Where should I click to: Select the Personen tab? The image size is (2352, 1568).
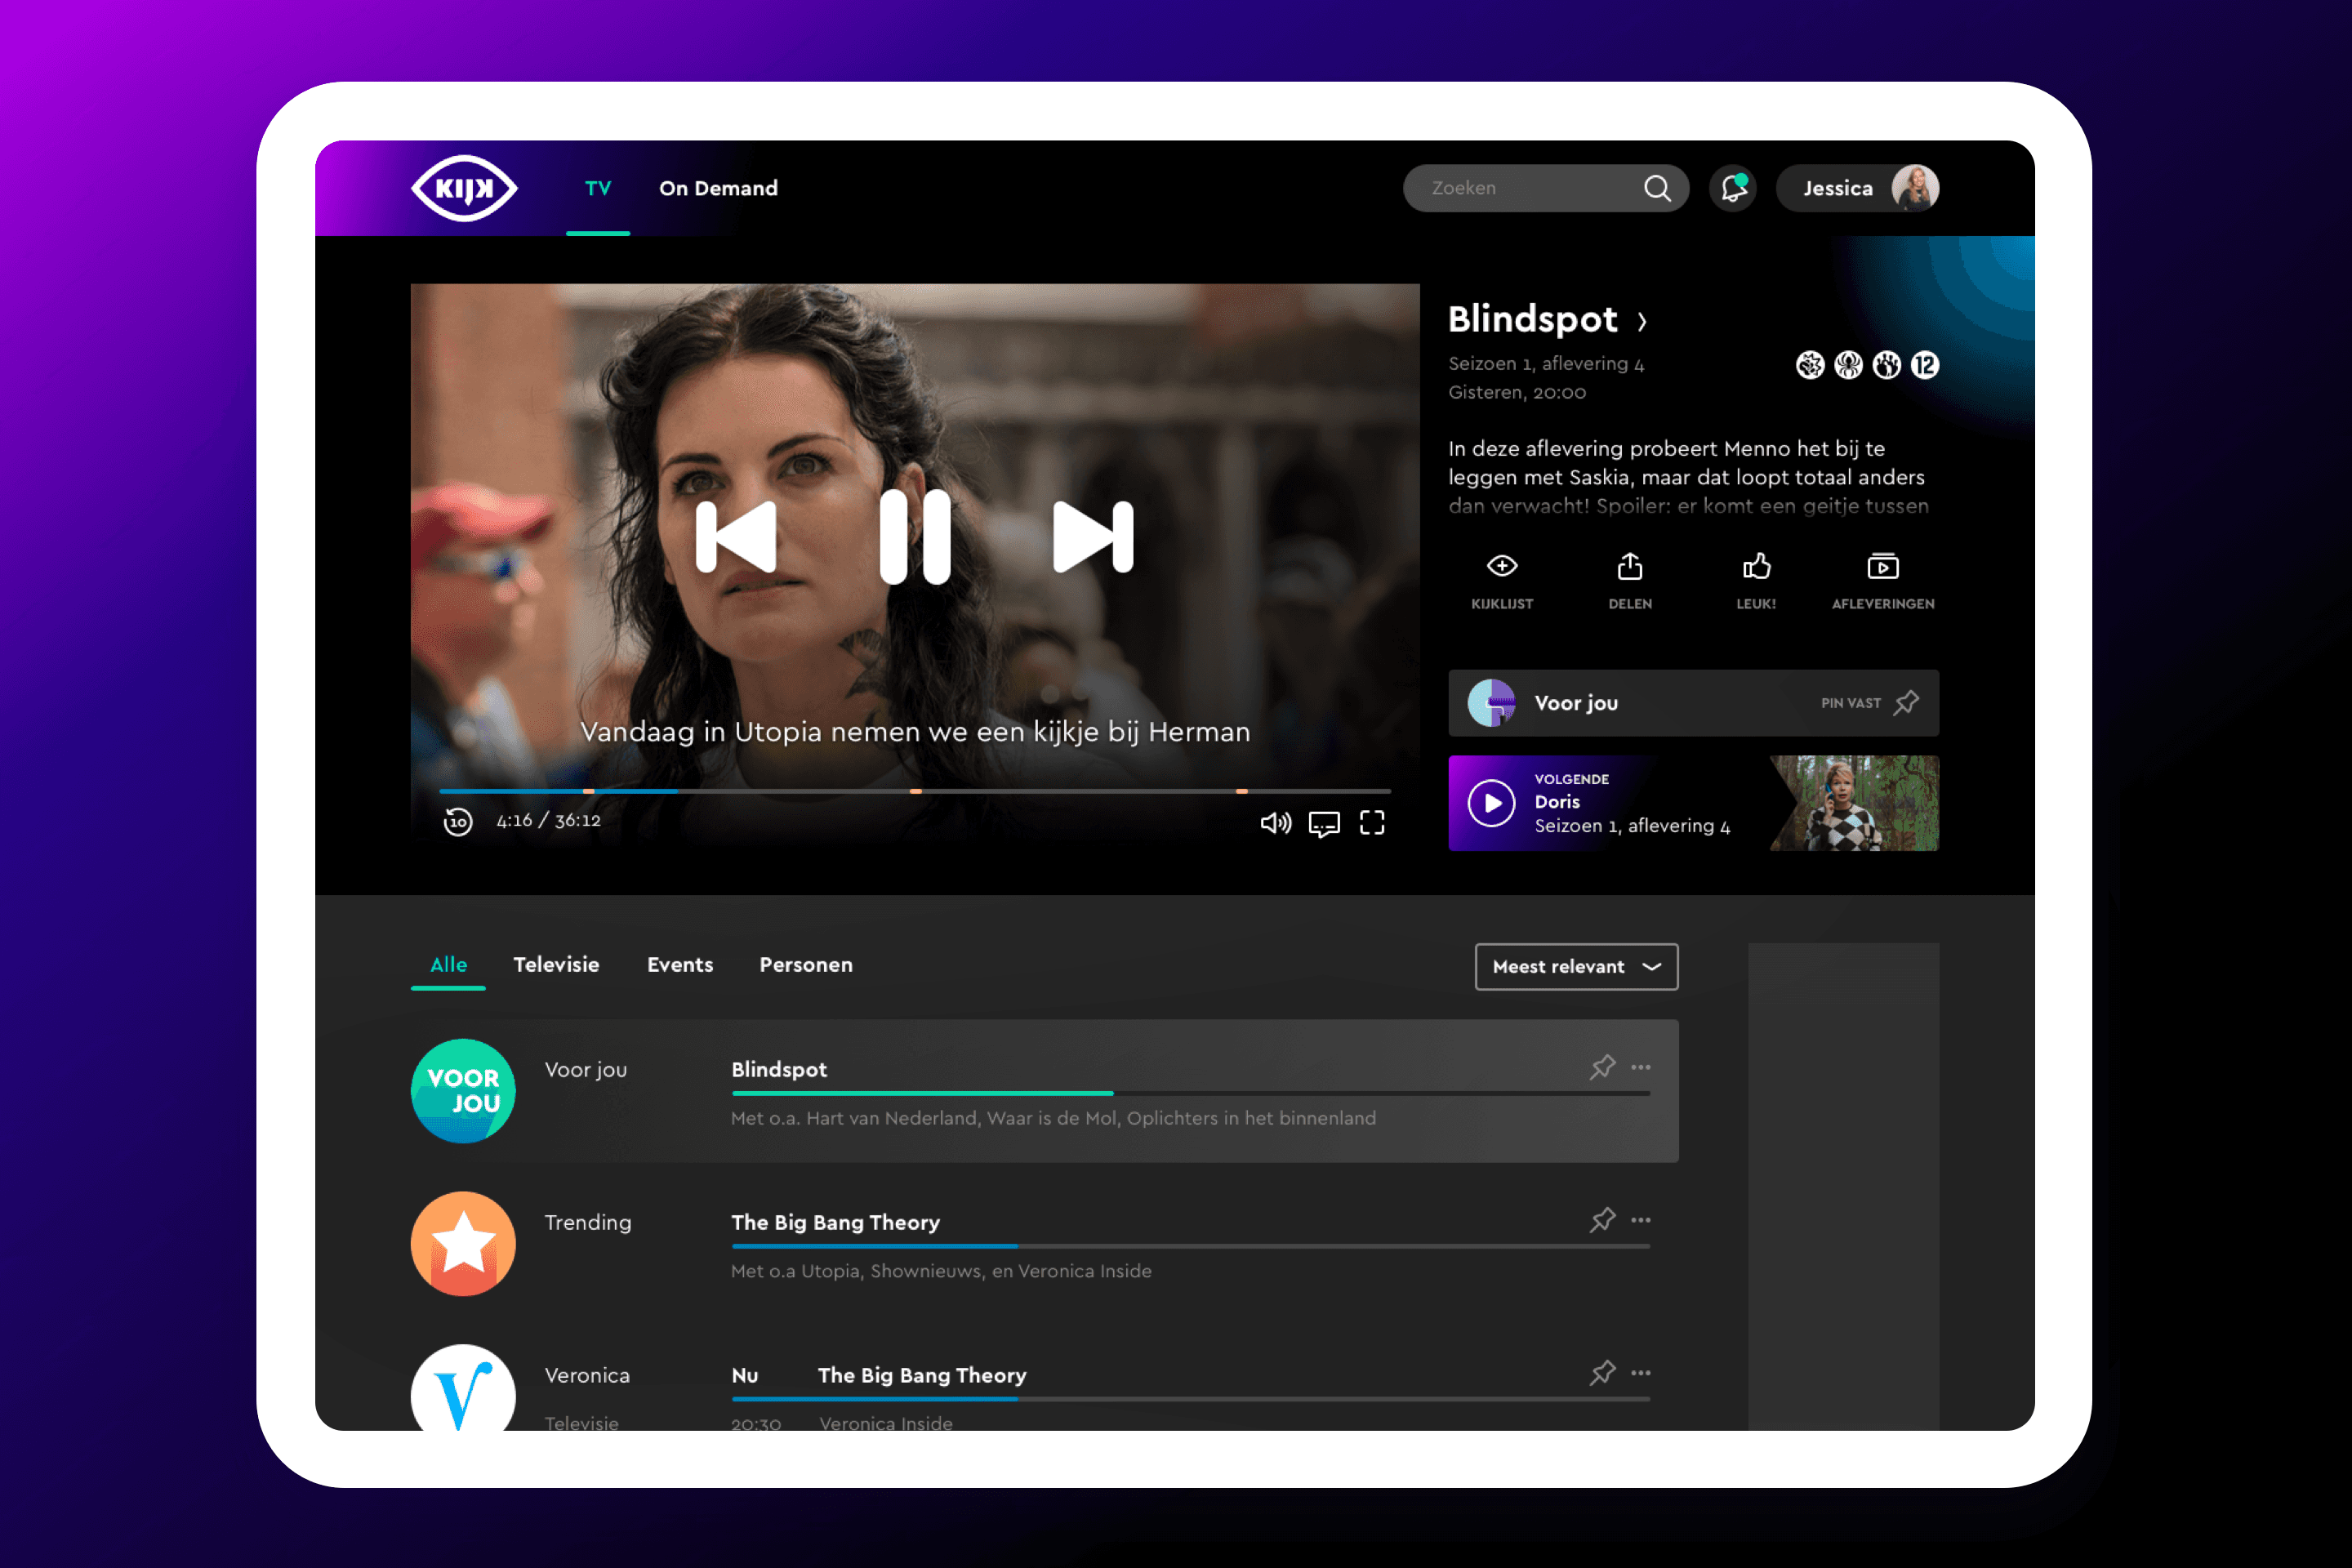tap(806, 965)
